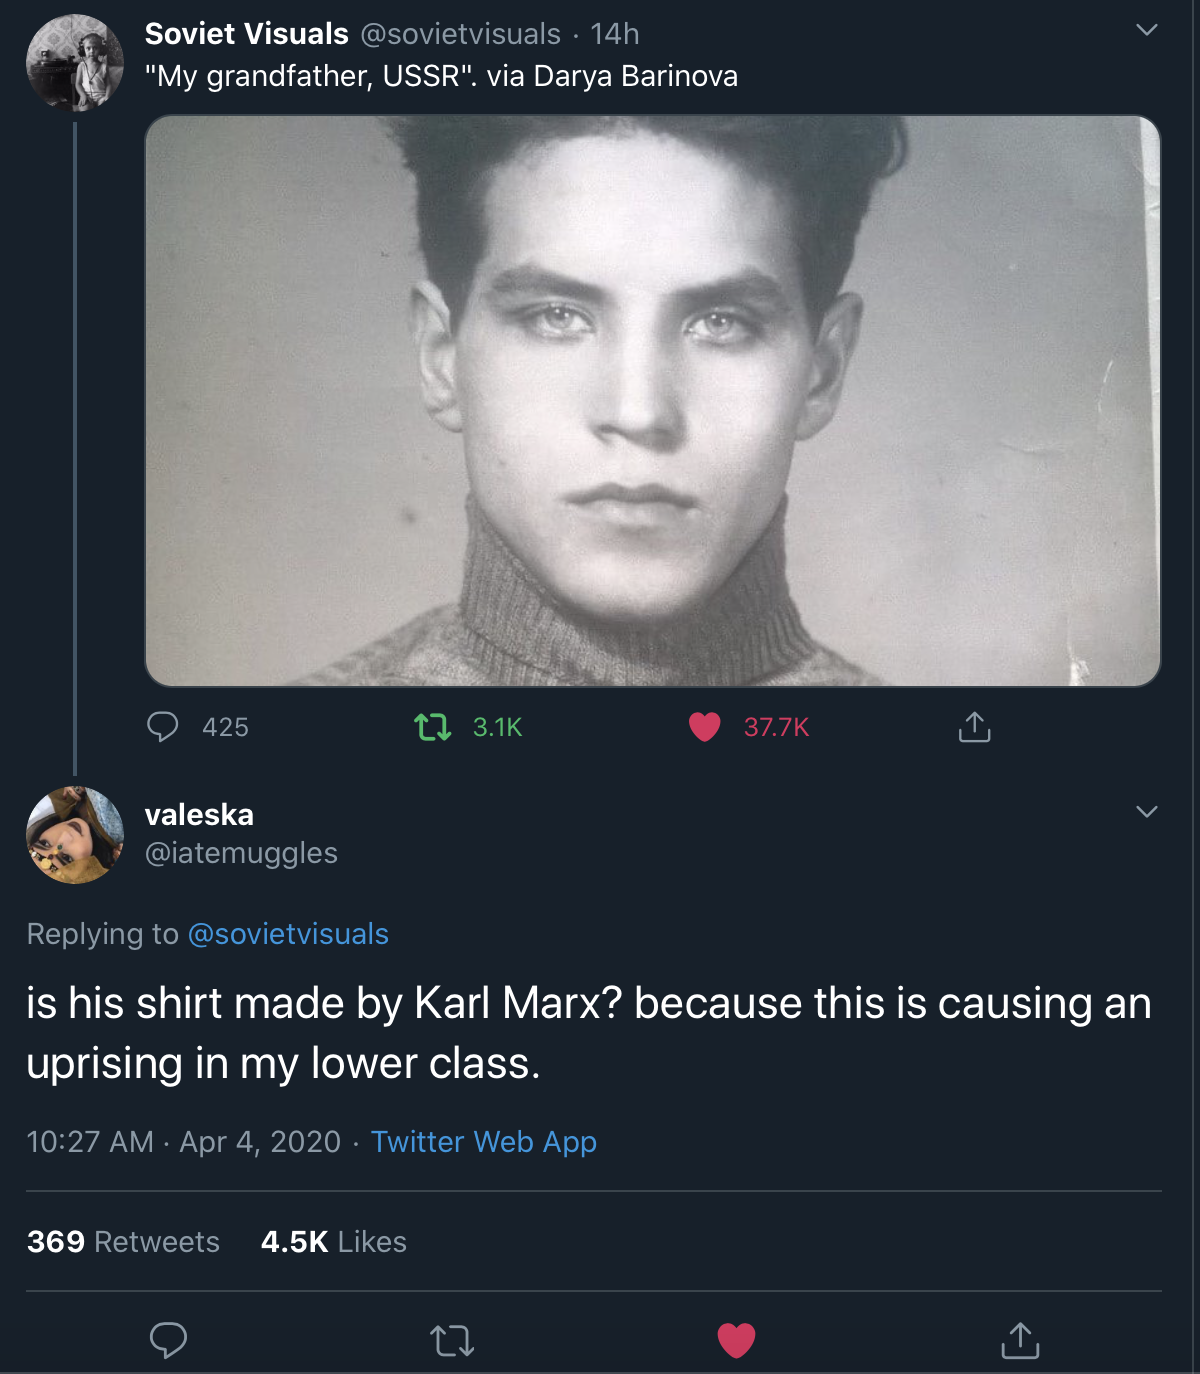Click the Soviet Visuals display name
1200x1374 pixels.
point(246,34)
